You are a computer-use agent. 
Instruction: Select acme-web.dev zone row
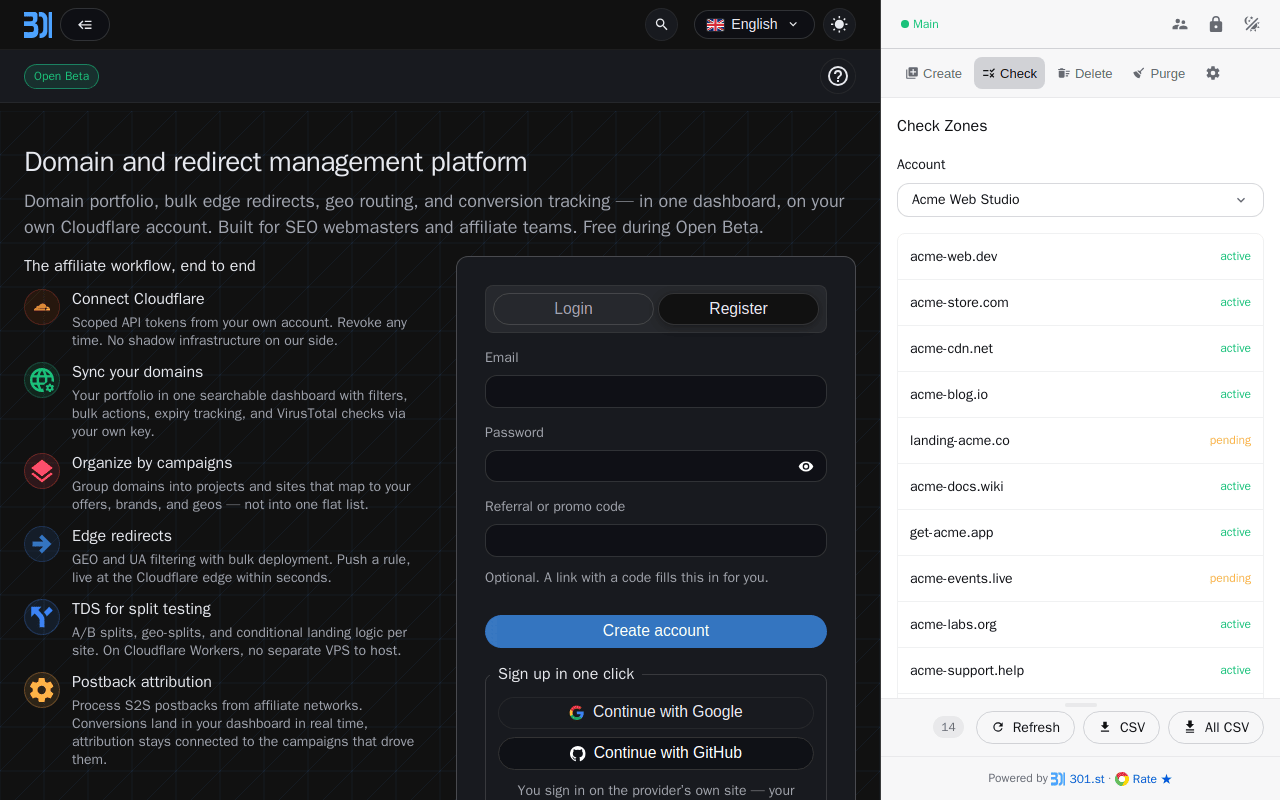click(x=1080, y=257)
